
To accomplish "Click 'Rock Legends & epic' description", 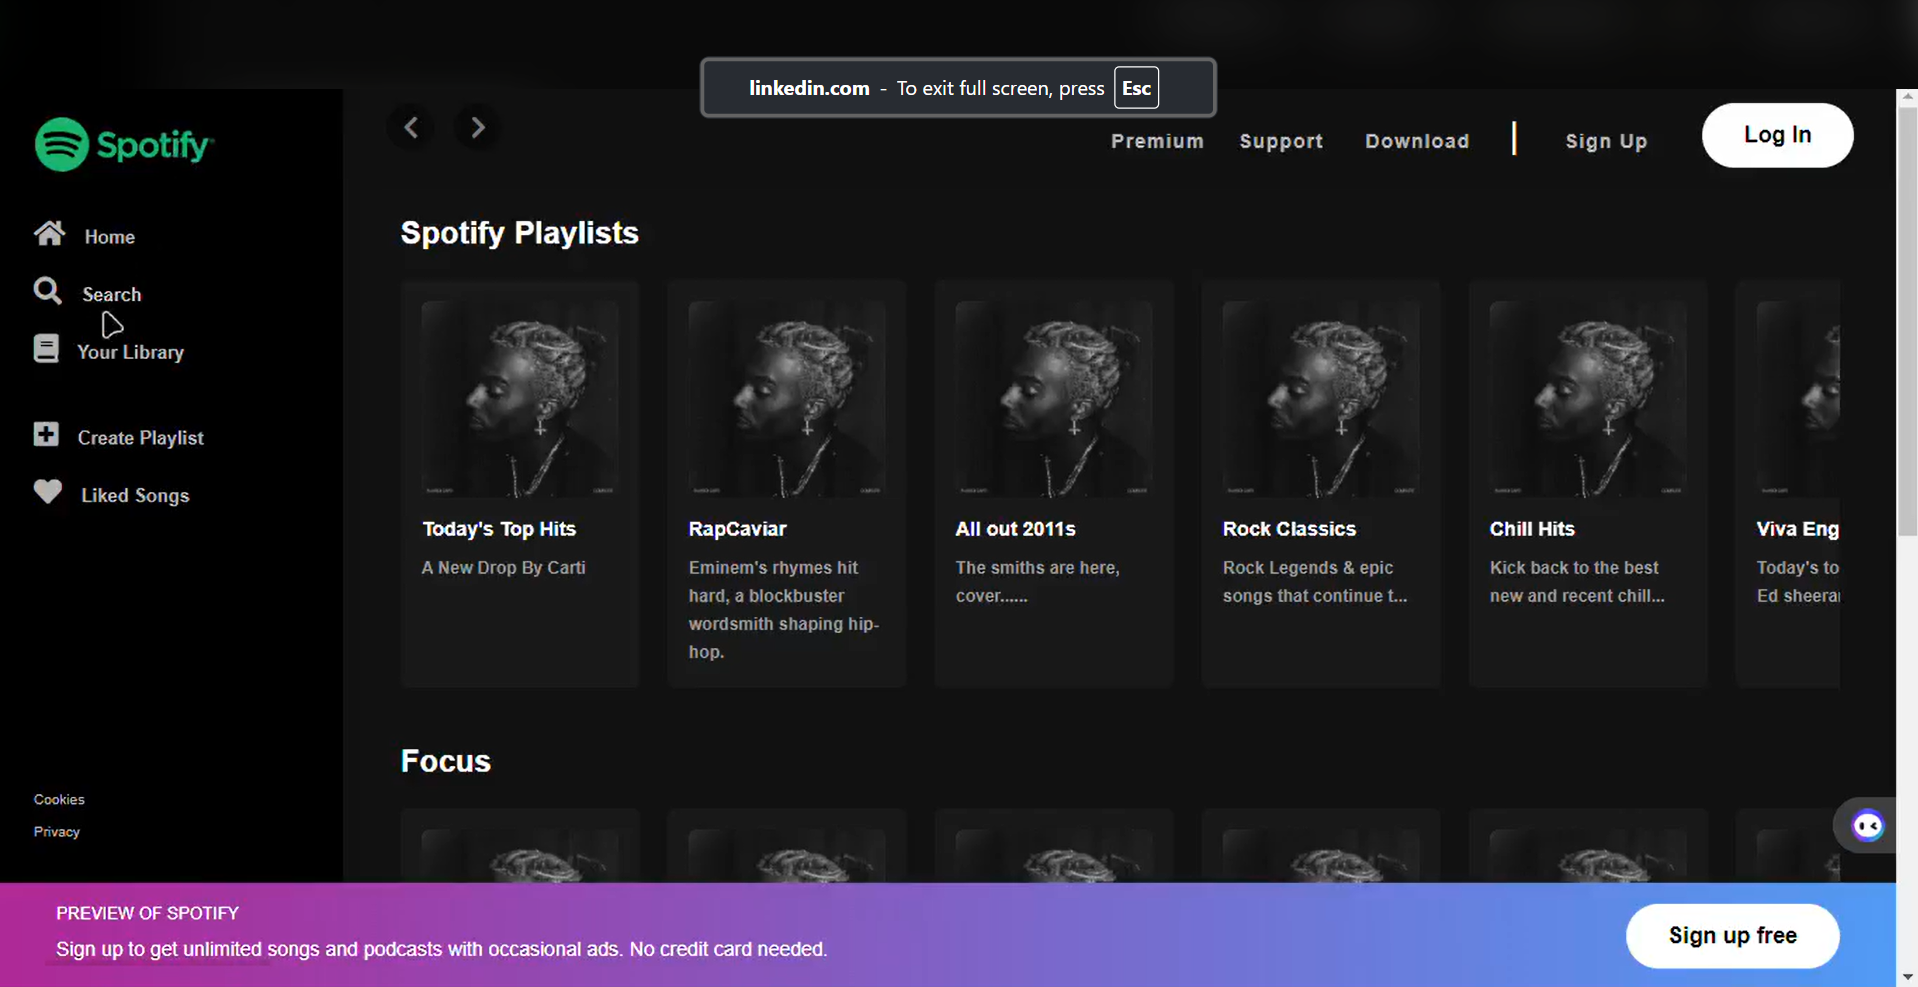I will coord(1315,582).
